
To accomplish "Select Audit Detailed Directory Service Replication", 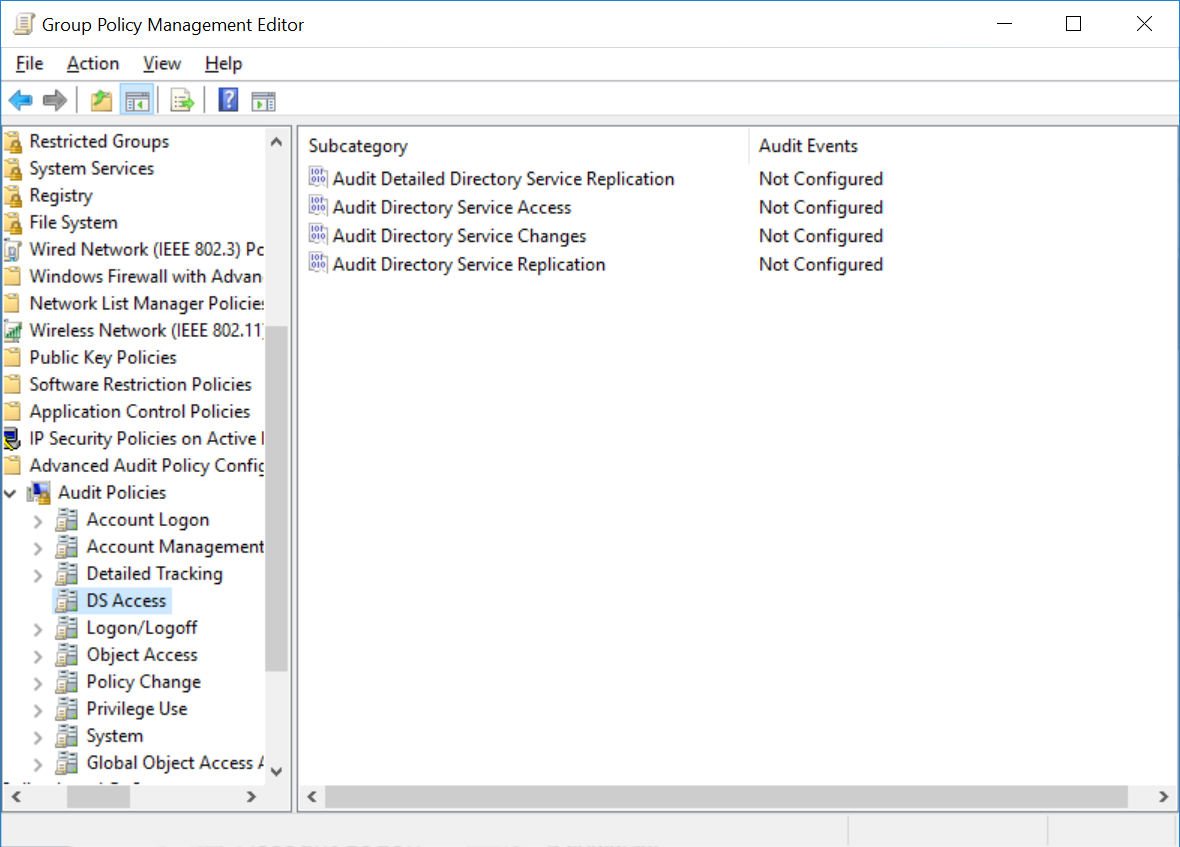I will click(x=503, y=178).
